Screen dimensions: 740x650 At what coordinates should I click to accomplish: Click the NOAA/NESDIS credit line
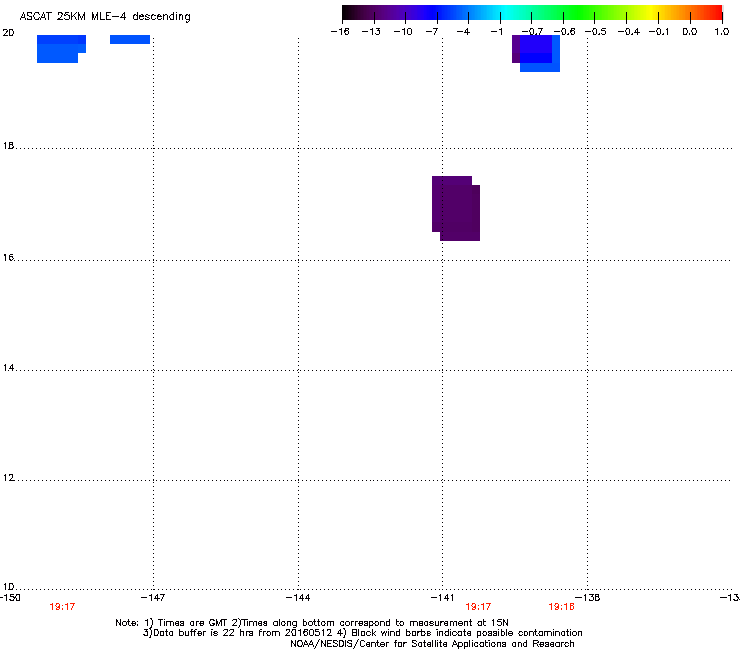coord(432,644)
